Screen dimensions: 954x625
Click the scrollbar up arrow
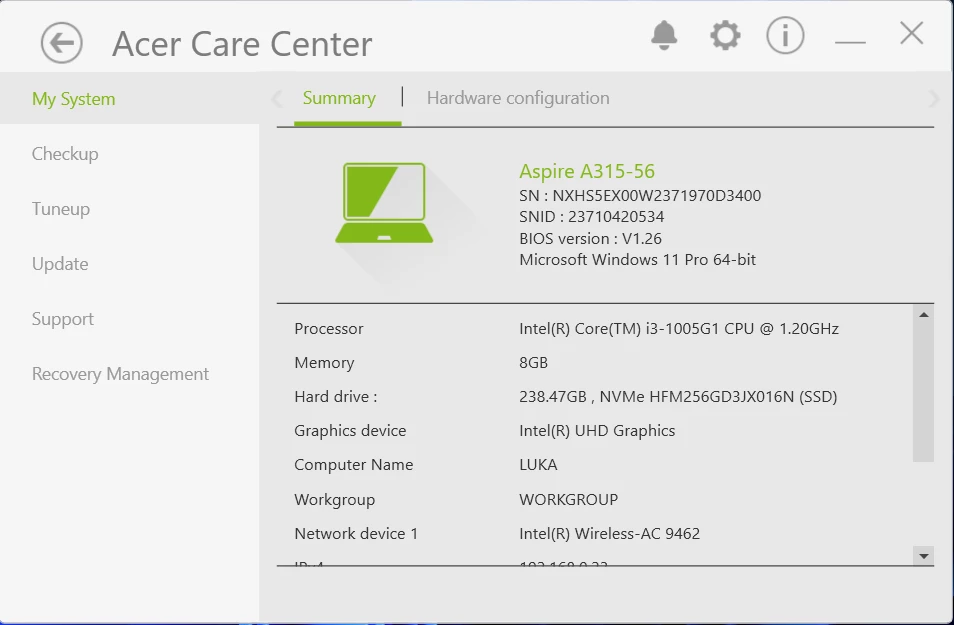click(x=924, y=315)
